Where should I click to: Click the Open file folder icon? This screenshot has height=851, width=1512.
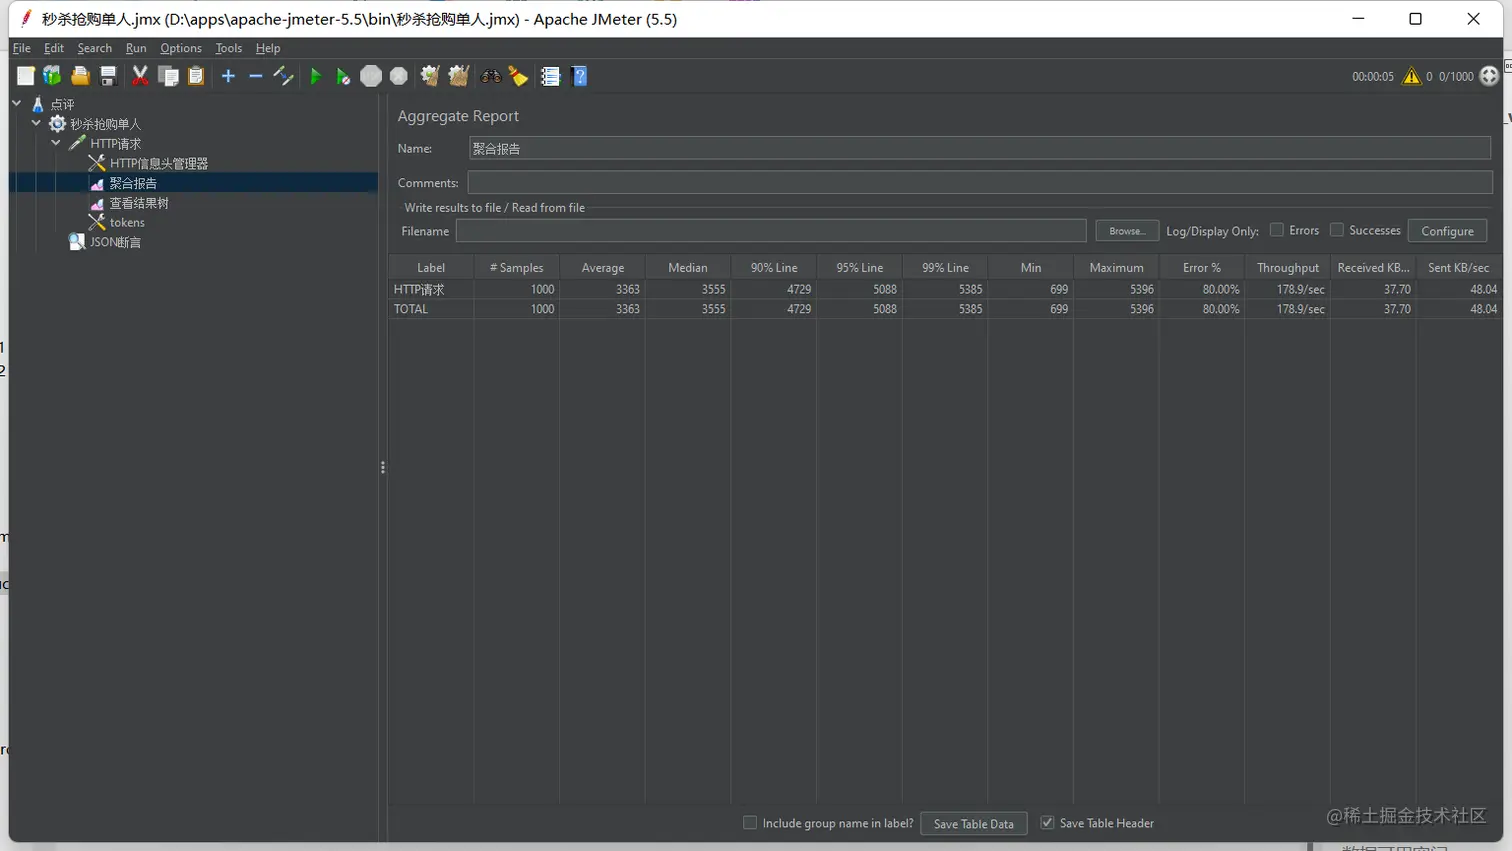(x=80, y=76)
